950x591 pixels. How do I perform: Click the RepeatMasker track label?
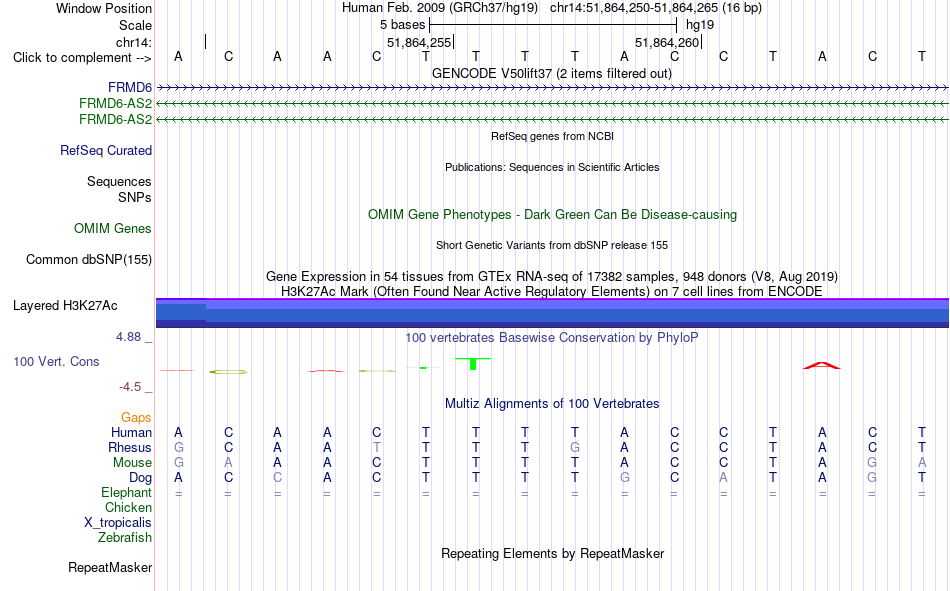tap(110, 568)
